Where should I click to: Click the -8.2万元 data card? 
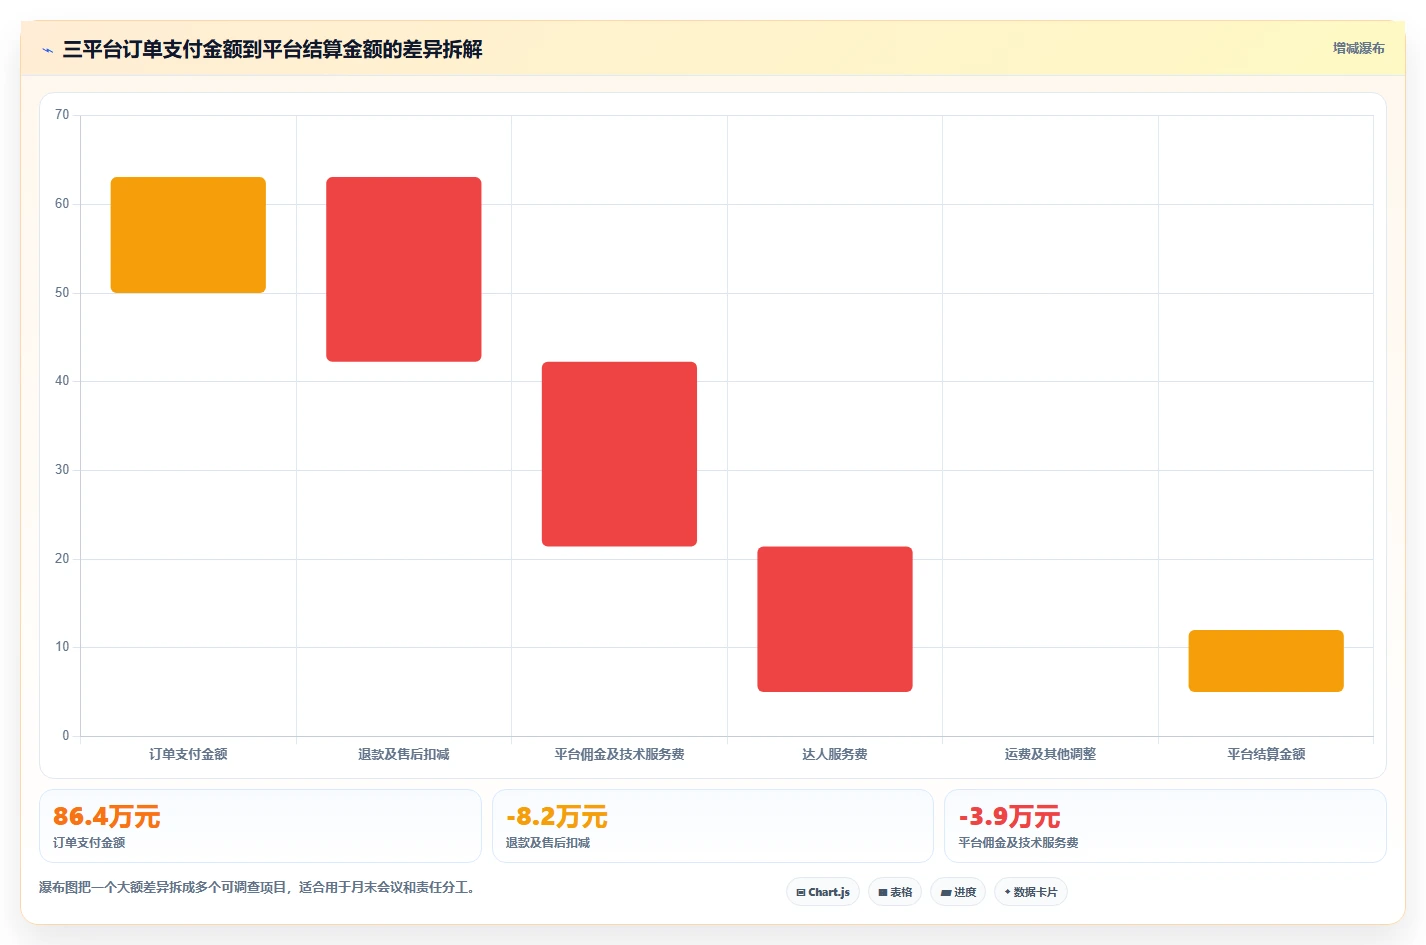(x=713, y=826)
